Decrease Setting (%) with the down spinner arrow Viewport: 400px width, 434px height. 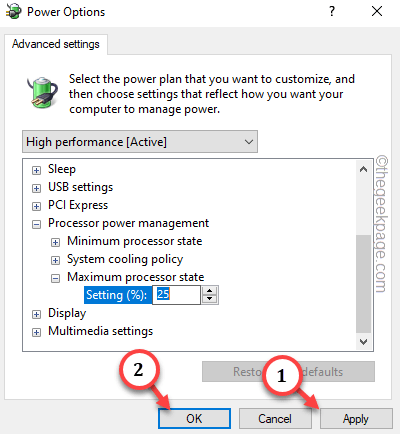click(209, 299)
